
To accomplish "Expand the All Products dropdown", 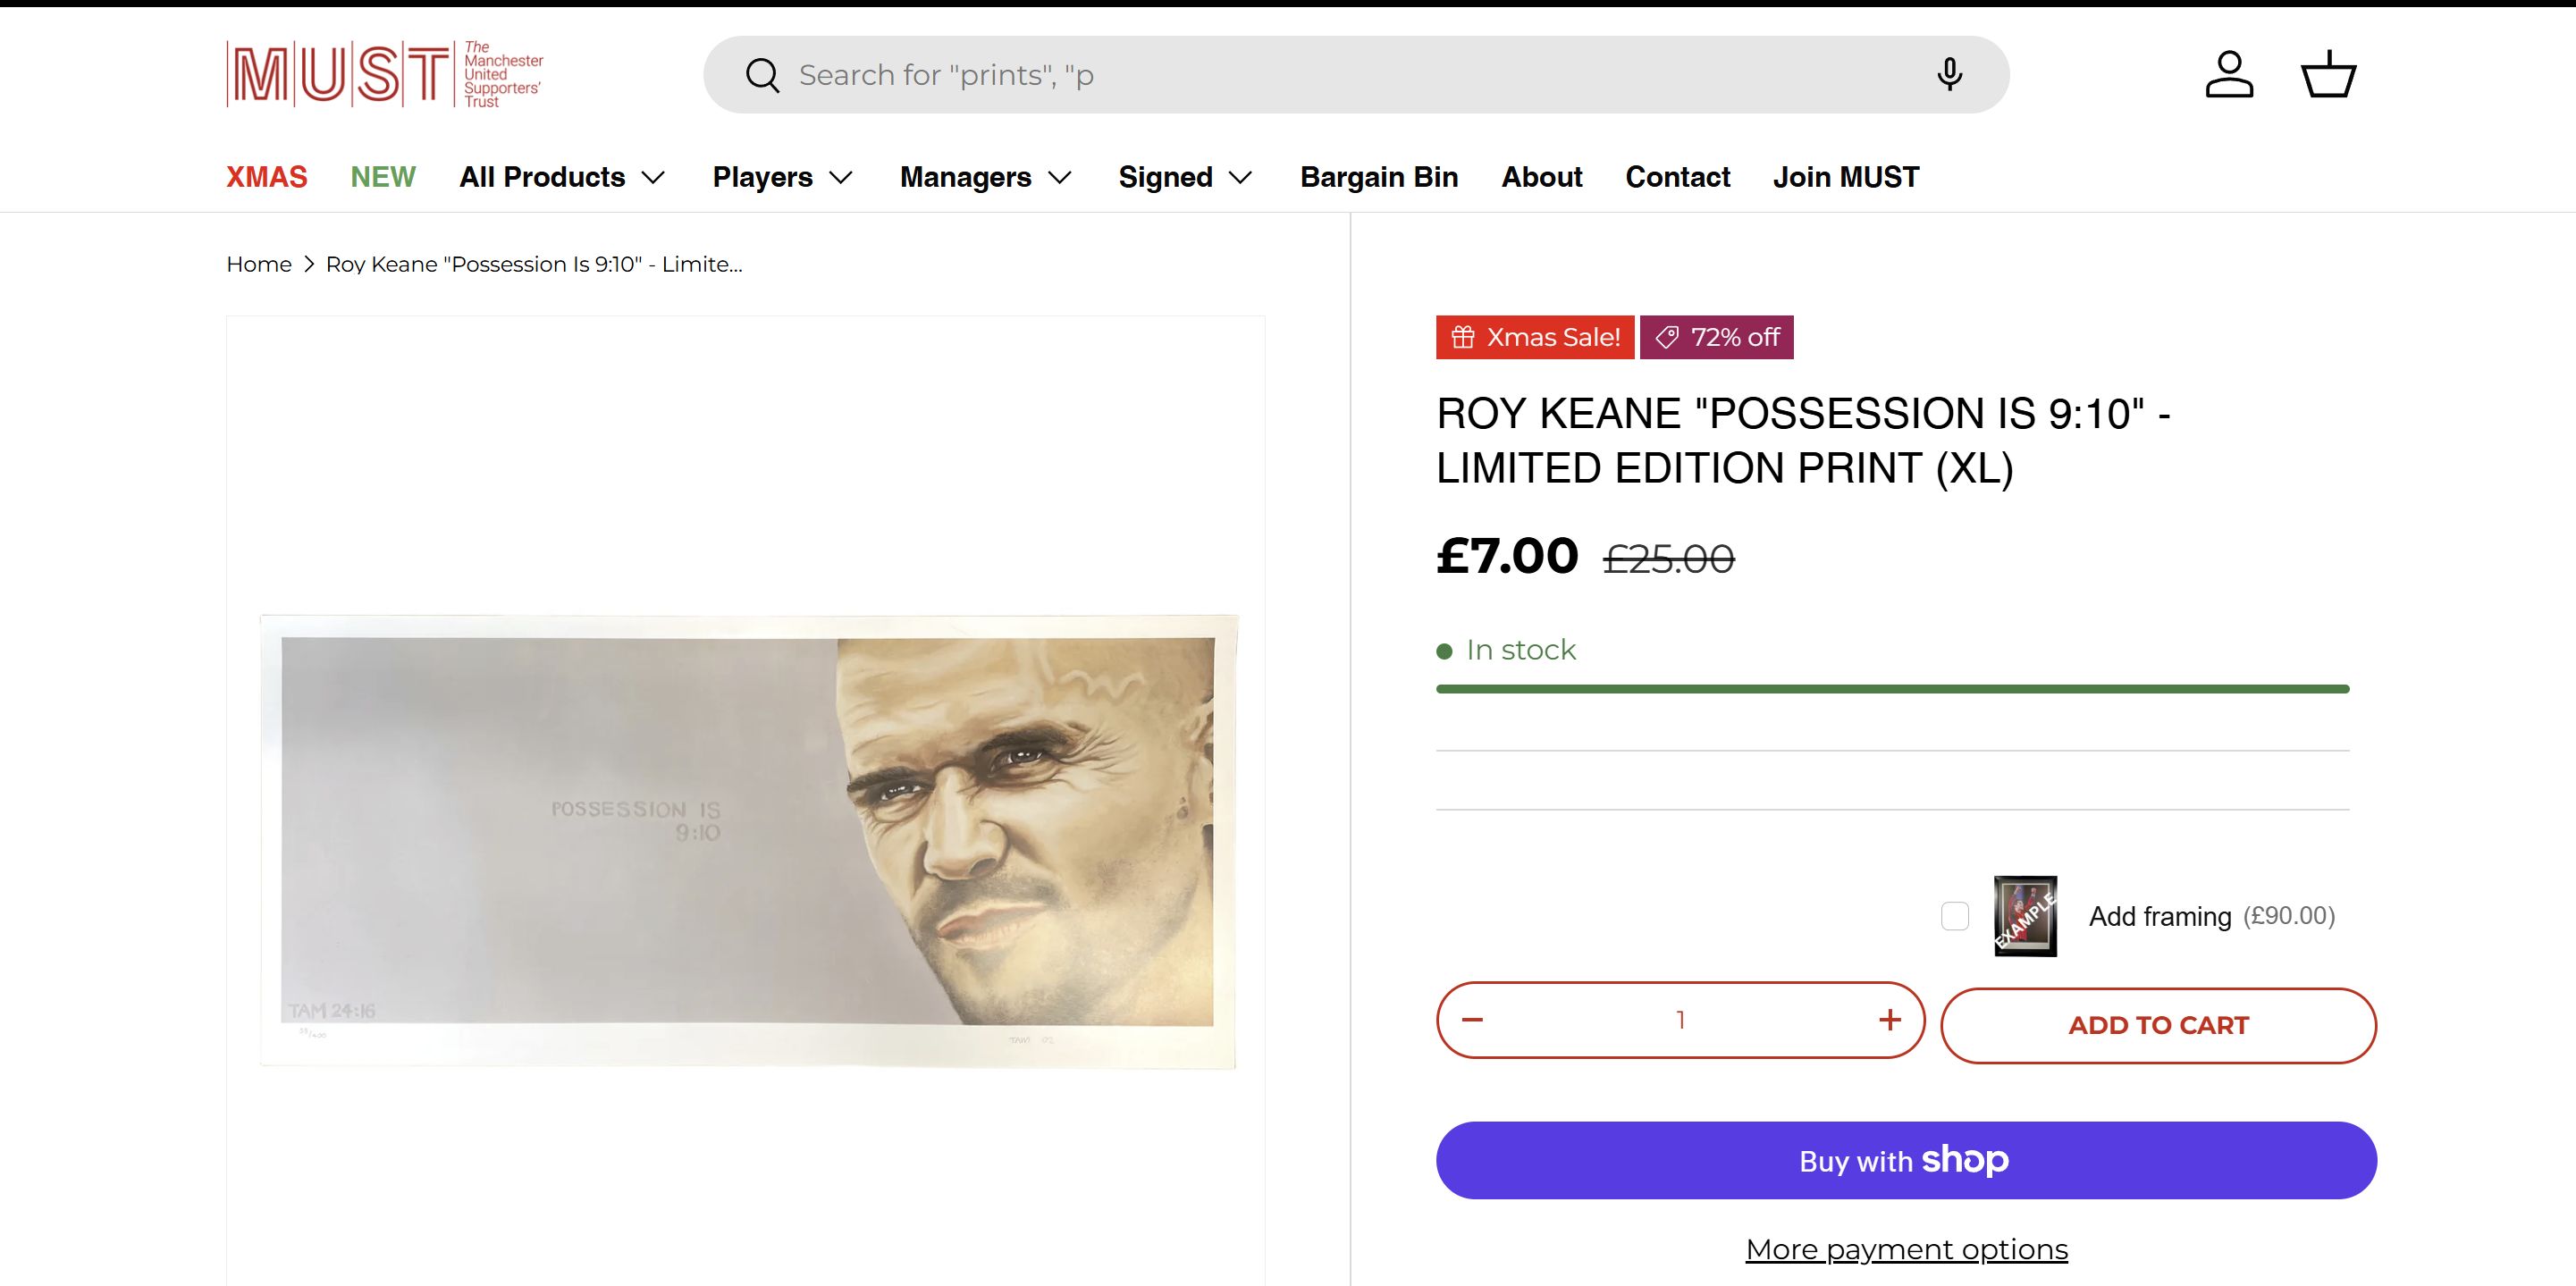I will [x=562, y=177].
